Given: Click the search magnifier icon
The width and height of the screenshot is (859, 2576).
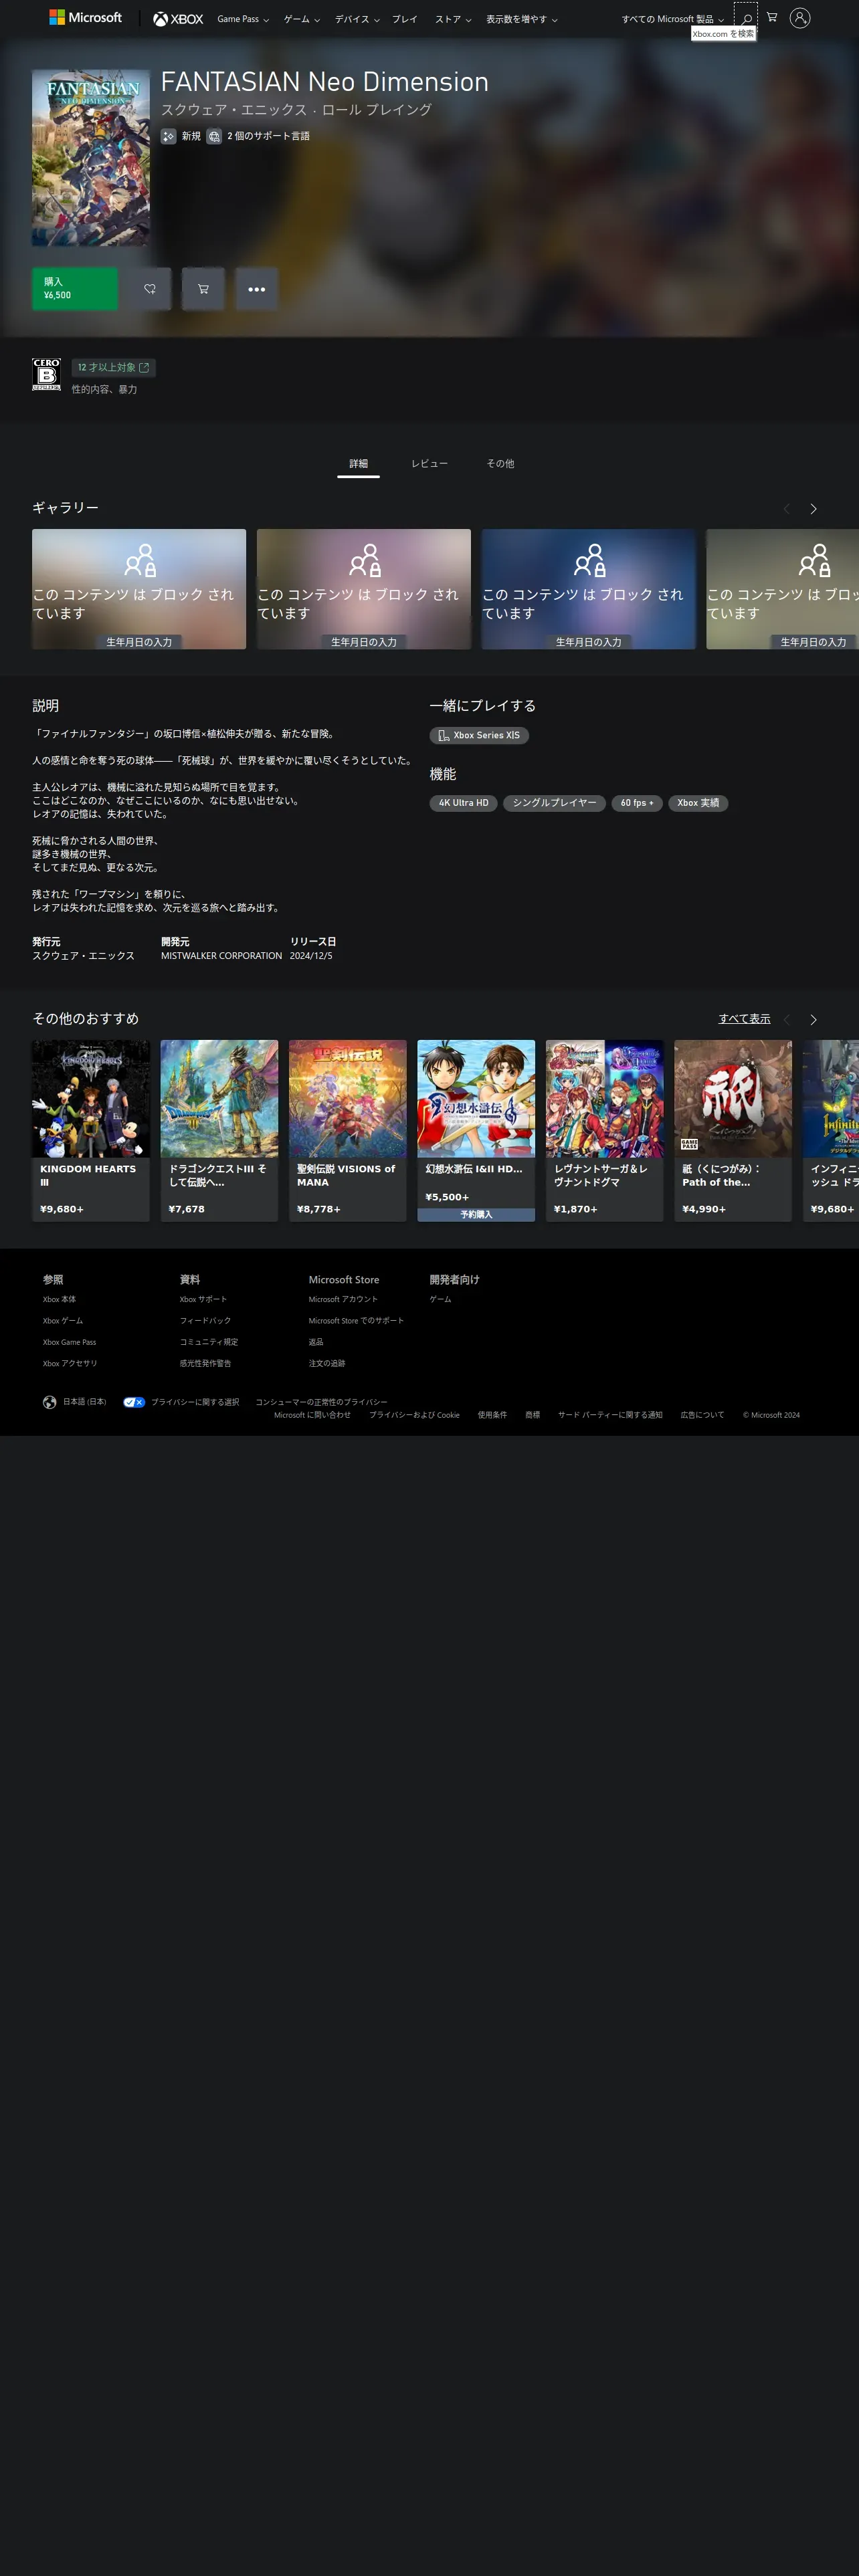Looking at the screenshot, I should pos(746,19).
